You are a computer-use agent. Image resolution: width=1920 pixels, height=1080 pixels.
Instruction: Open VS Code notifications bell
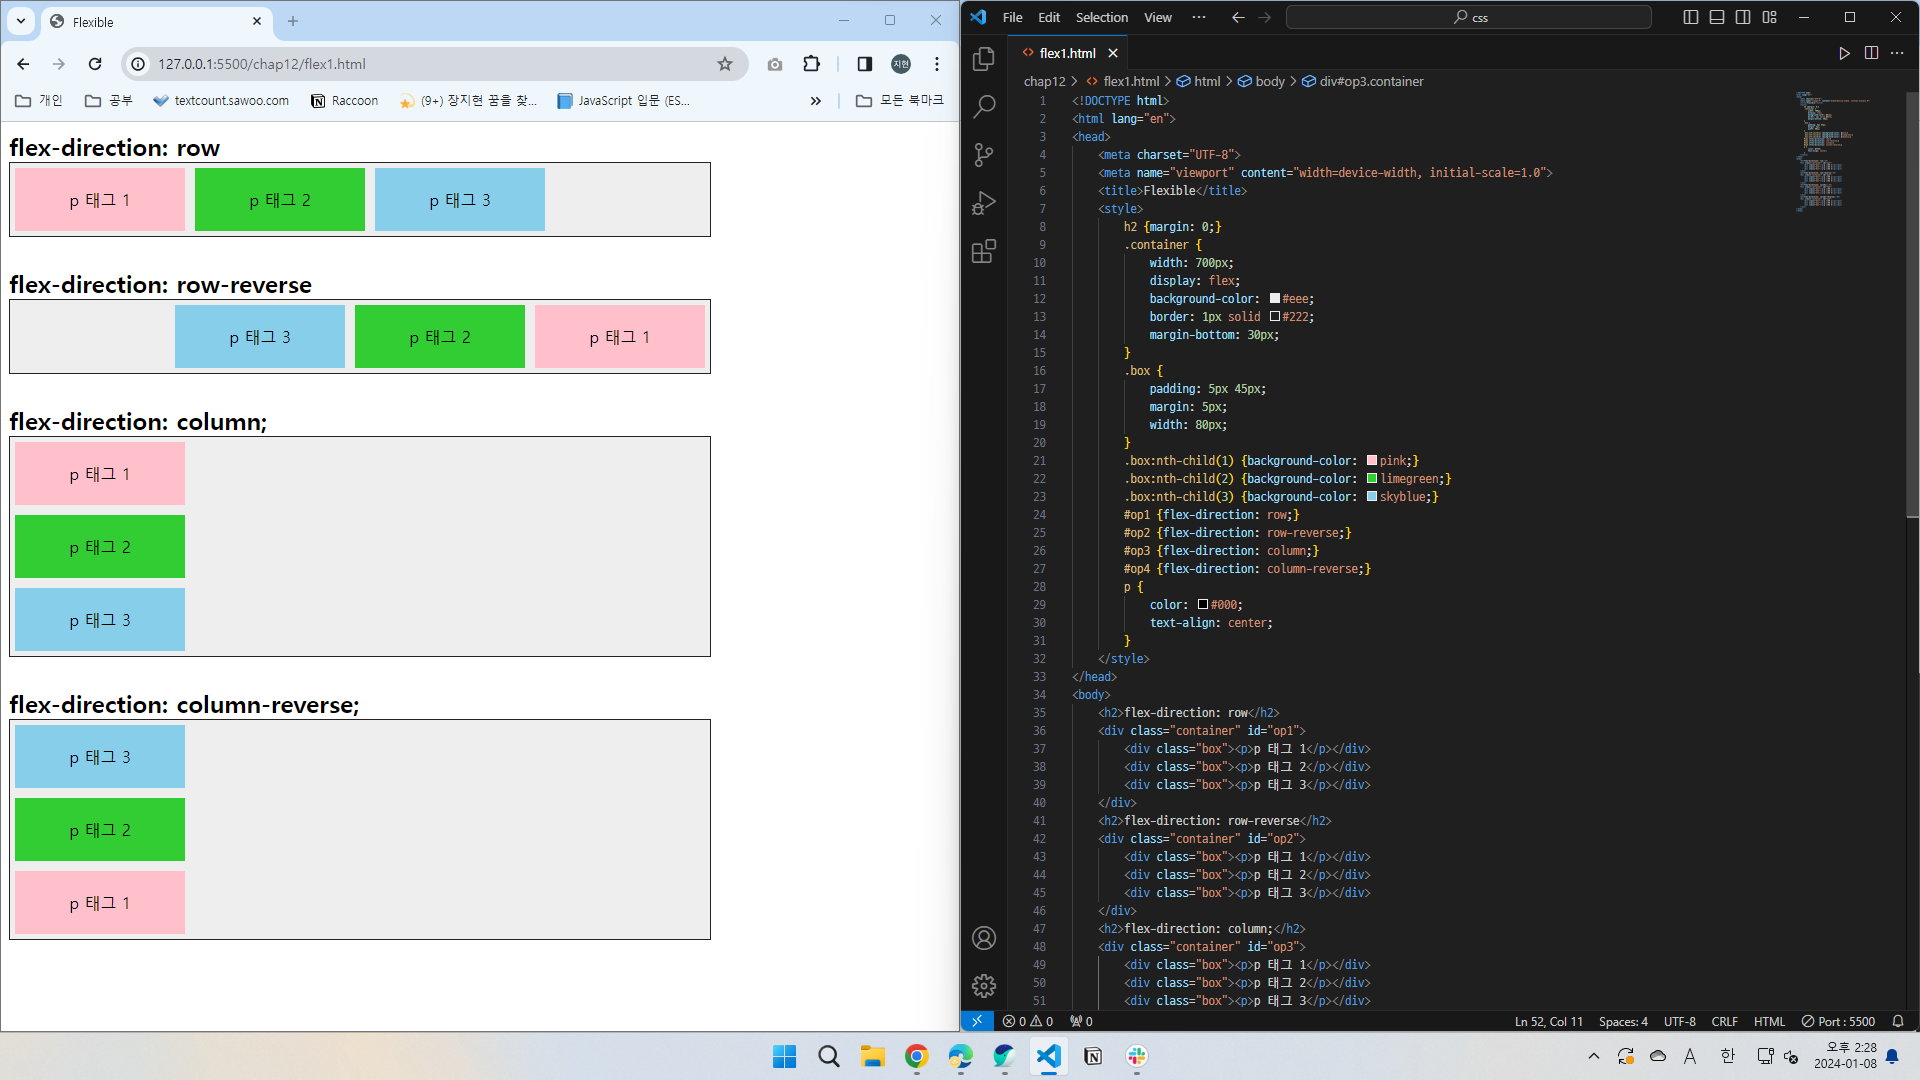(x=1898, y=1021)
